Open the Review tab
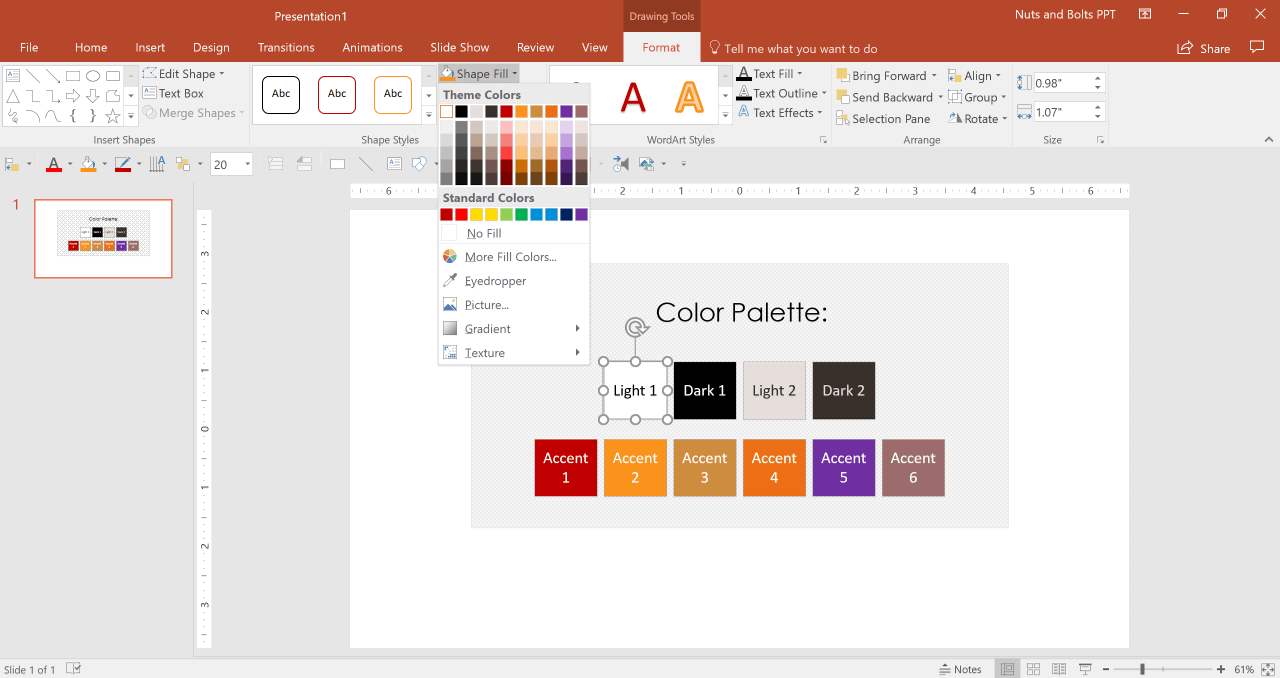1280x678 pixels. tap(535, 47)
